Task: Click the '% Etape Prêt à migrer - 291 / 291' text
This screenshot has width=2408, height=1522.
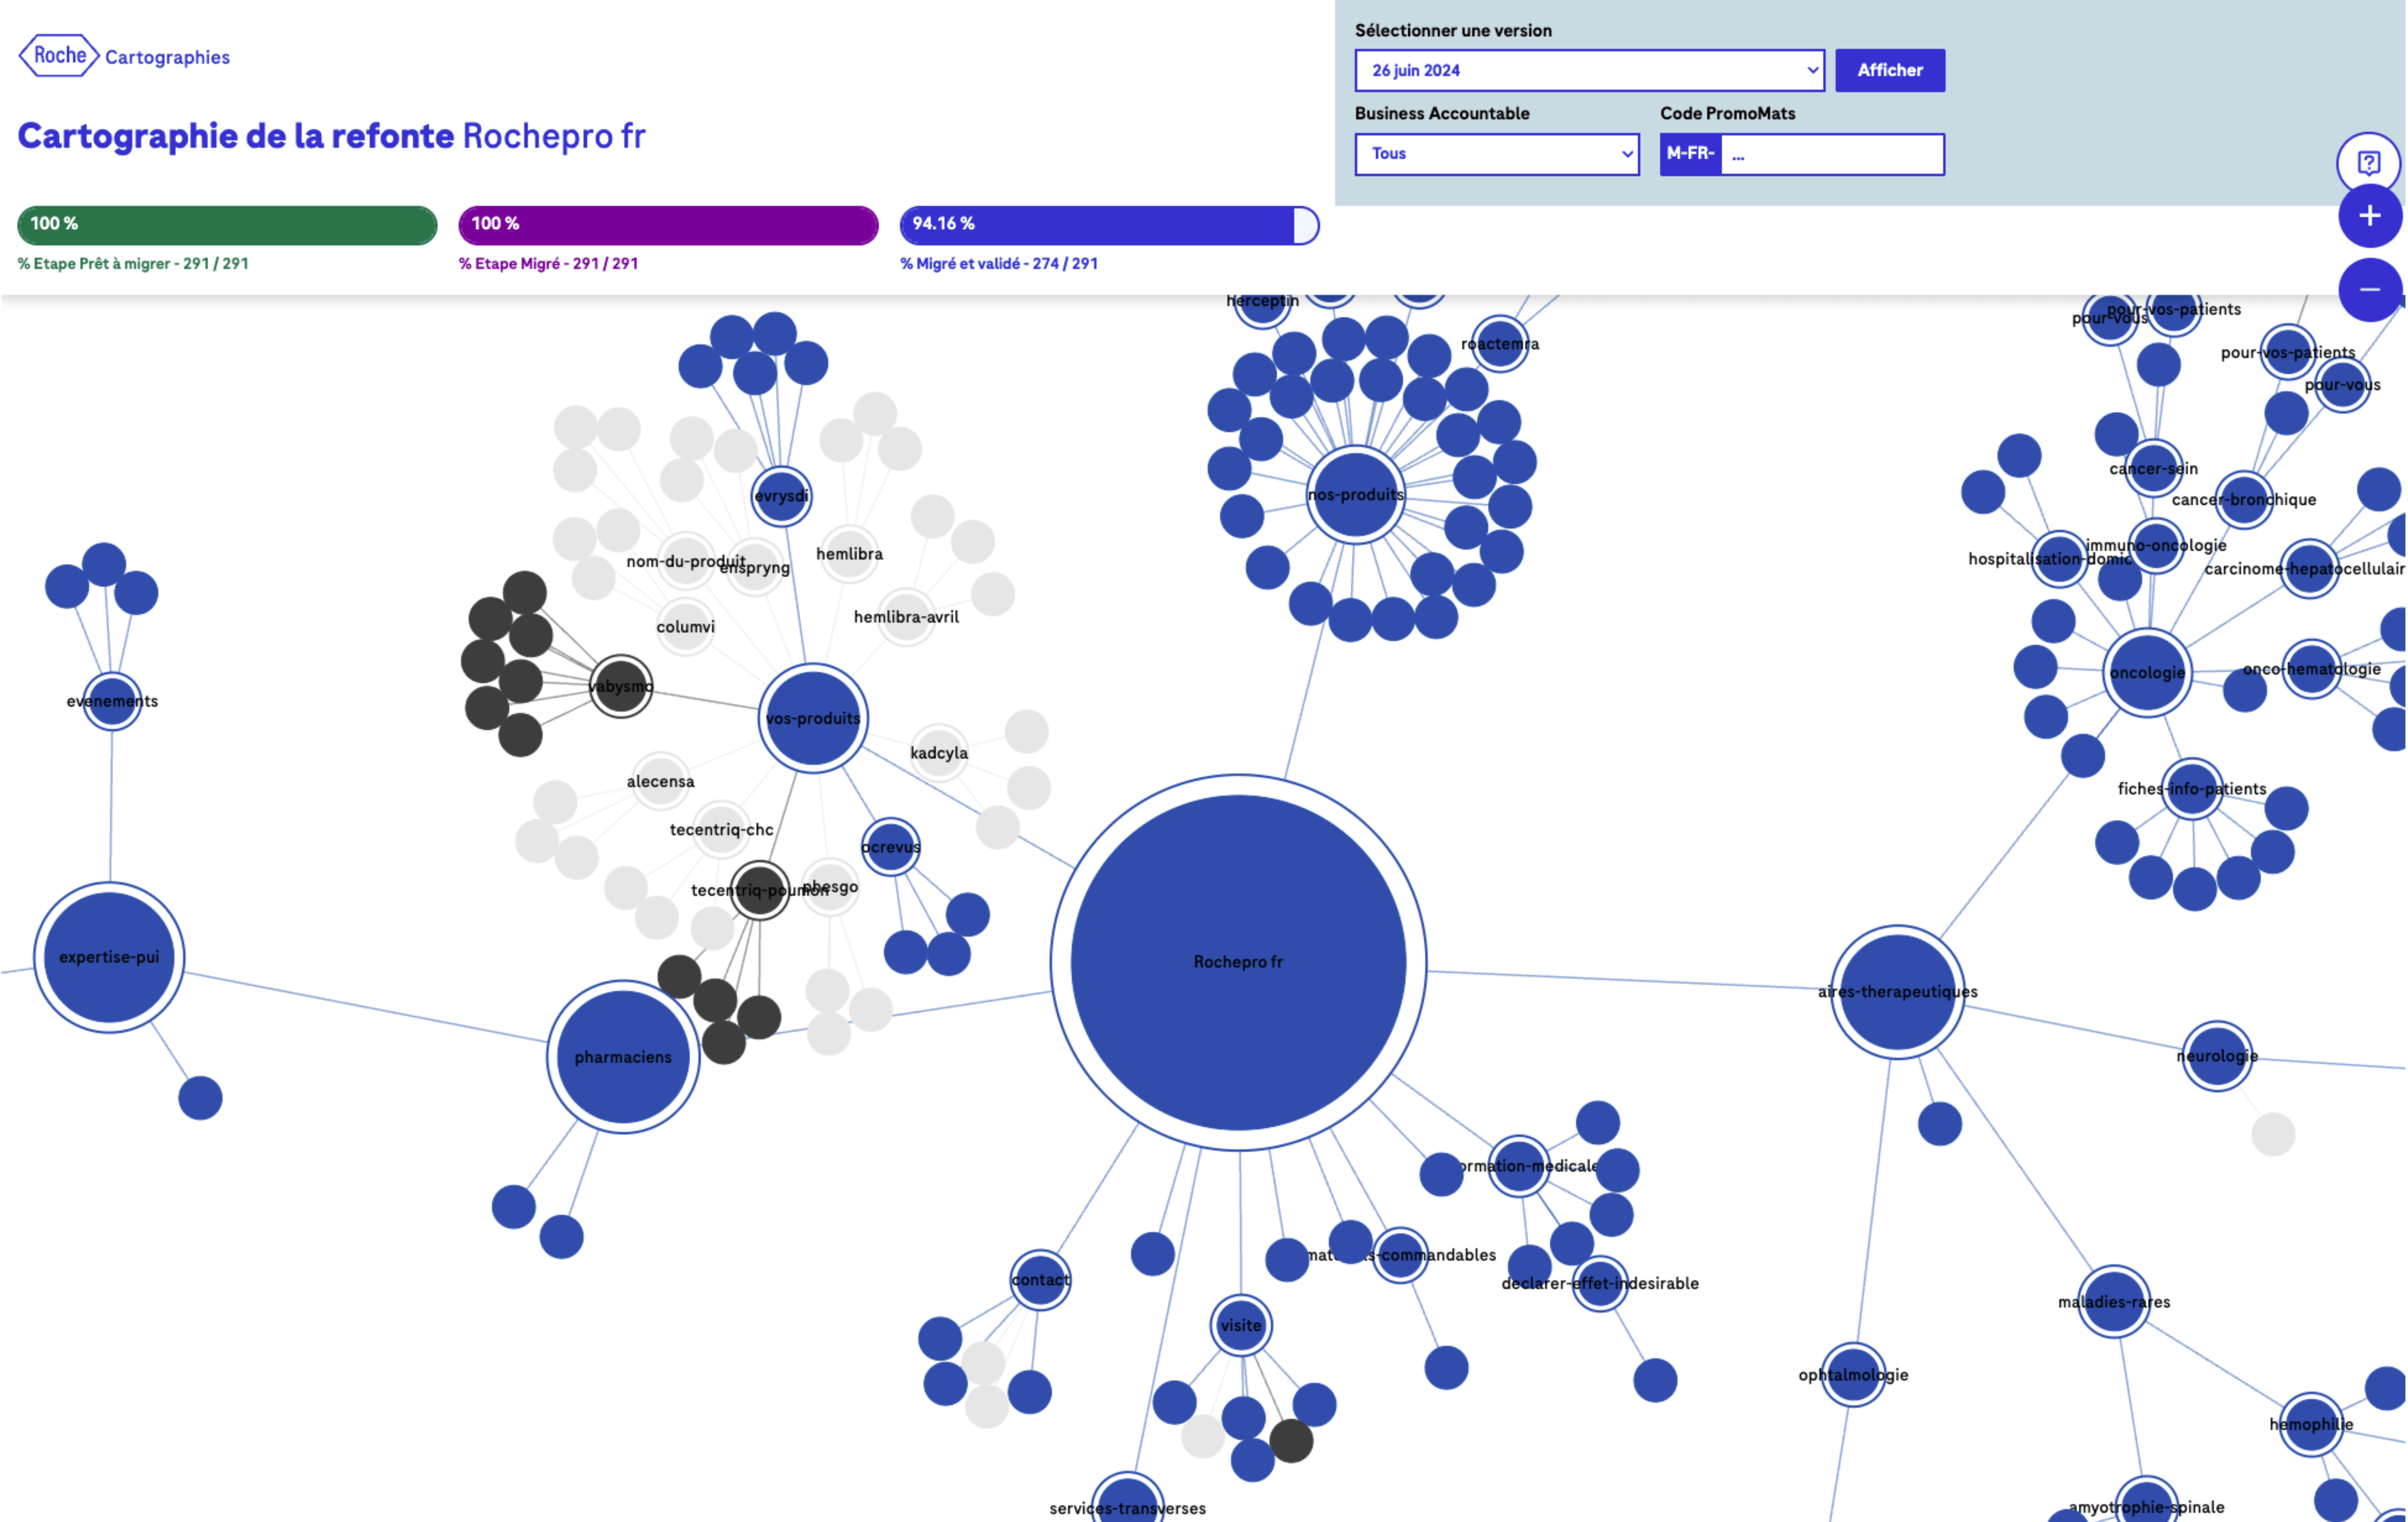Action: [133, 264]
